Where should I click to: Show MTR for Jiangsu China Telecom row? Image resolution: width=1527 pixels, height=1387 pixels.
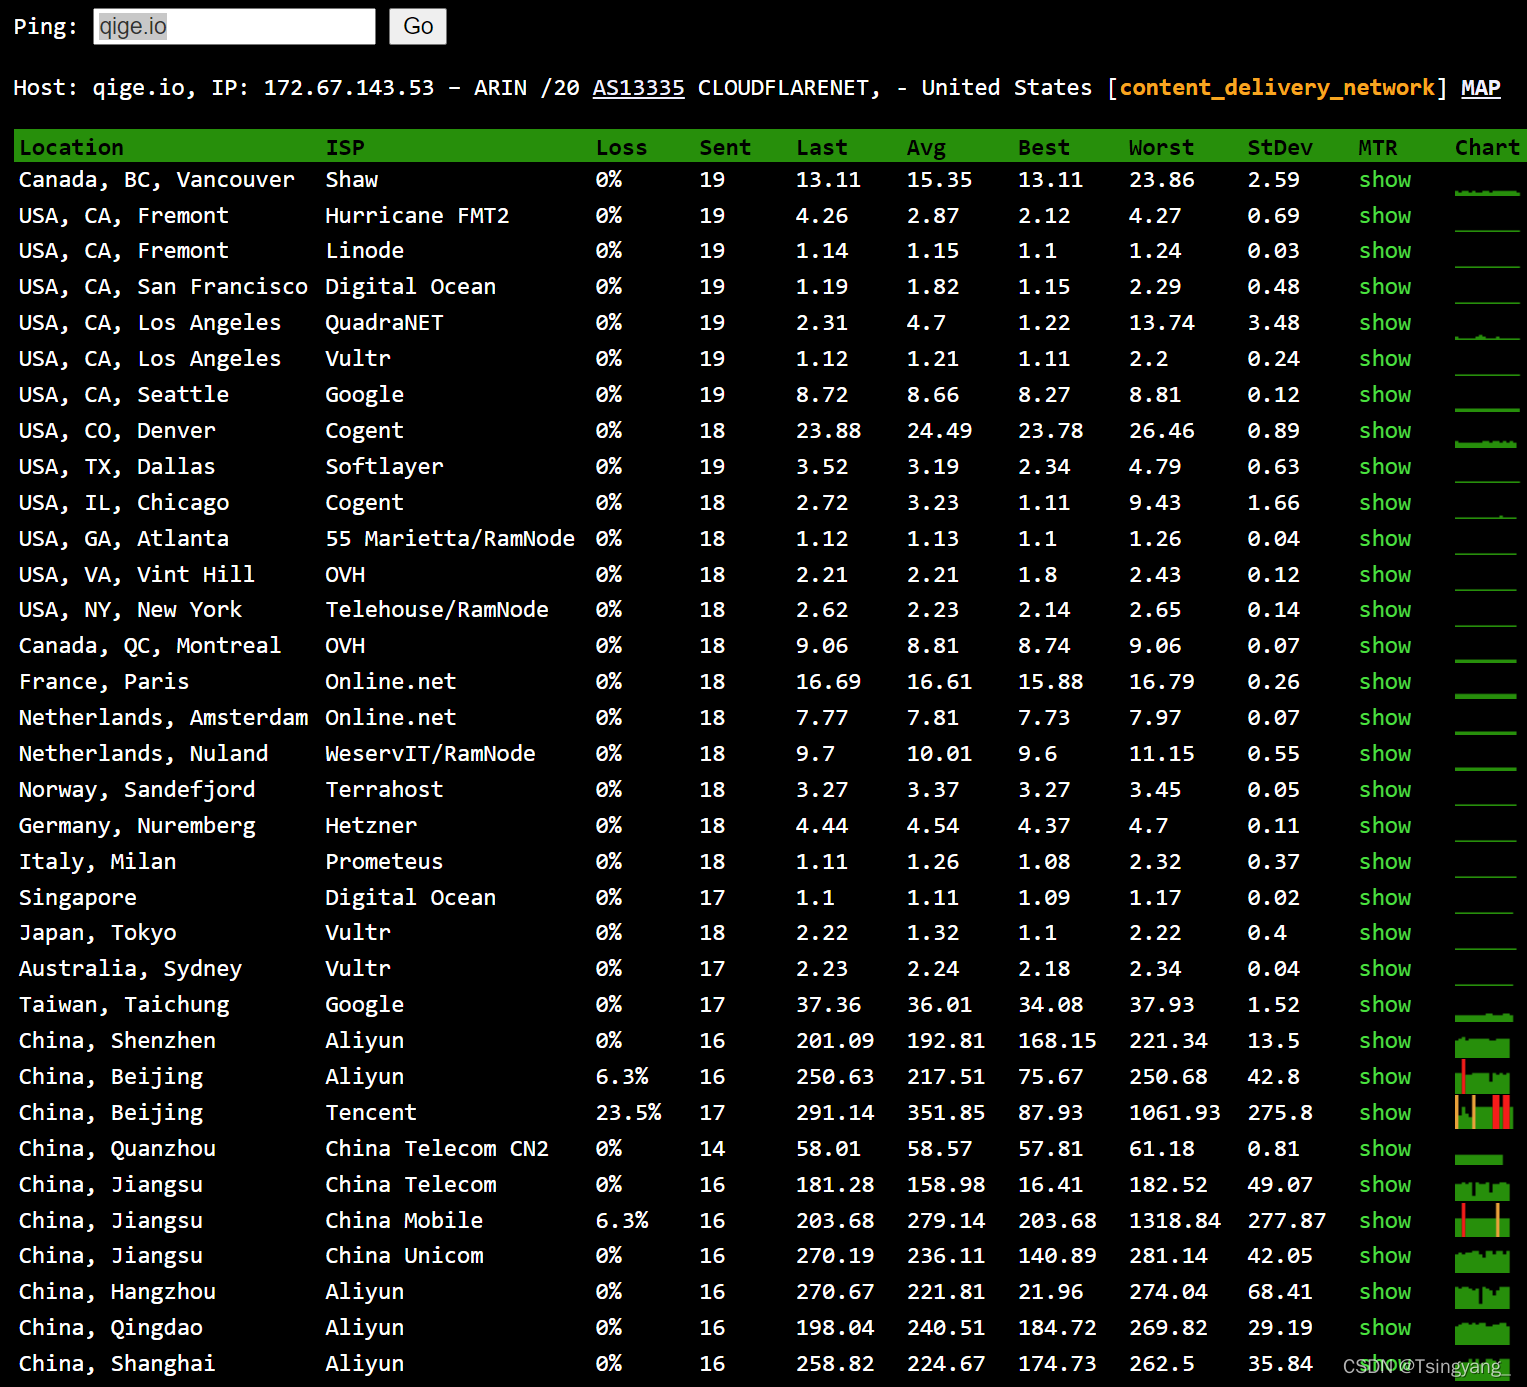pyautogui.click(x=1385, y=1185)
